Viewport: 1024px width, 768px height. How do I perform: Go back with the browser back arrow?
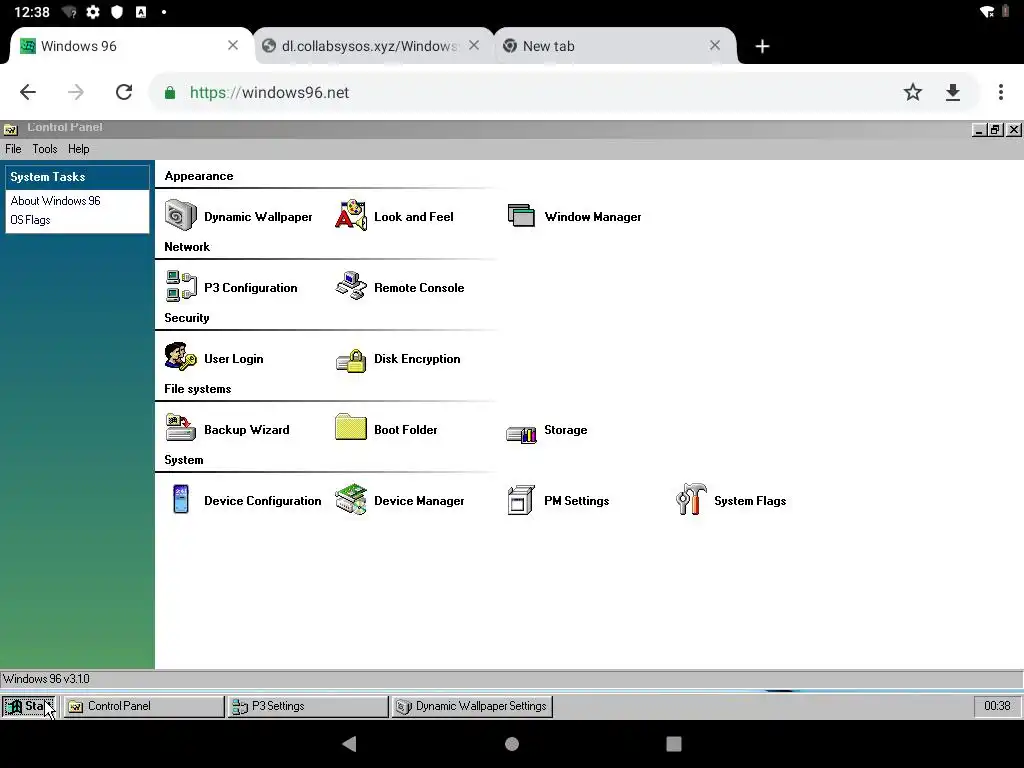[x=28, y=92]
